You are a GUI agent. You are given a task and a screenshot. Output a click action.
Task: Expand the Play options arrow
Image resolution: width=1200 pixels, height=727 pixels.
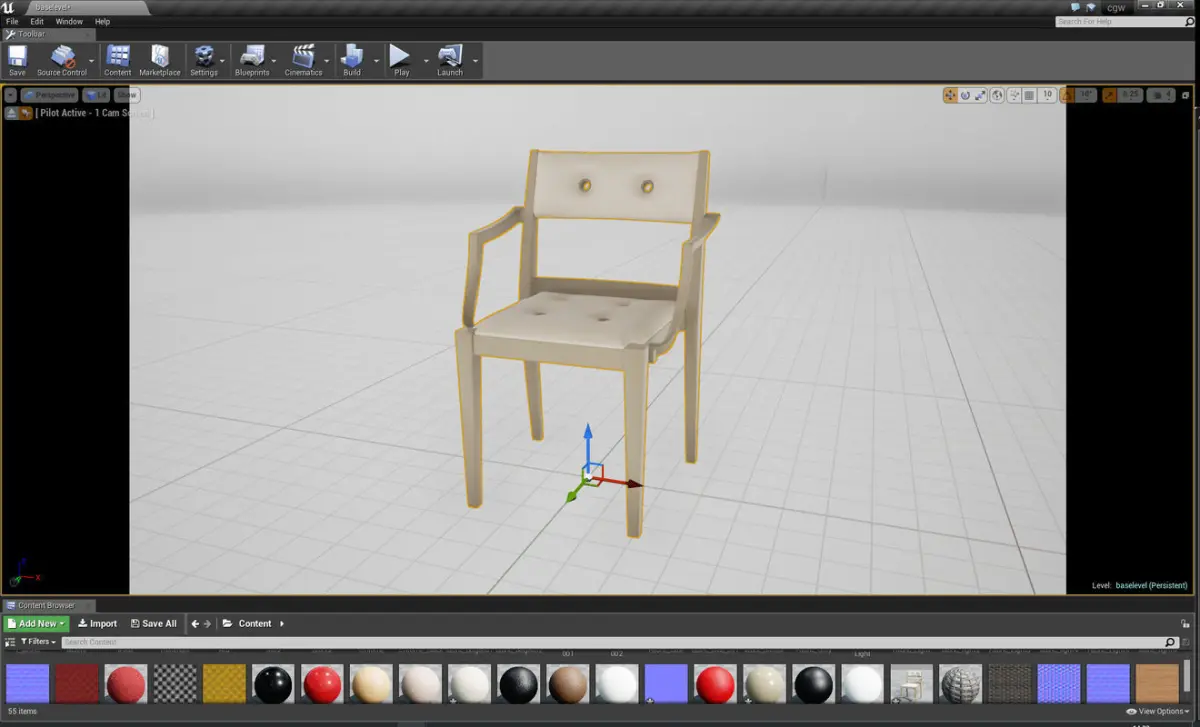[426, 61]
